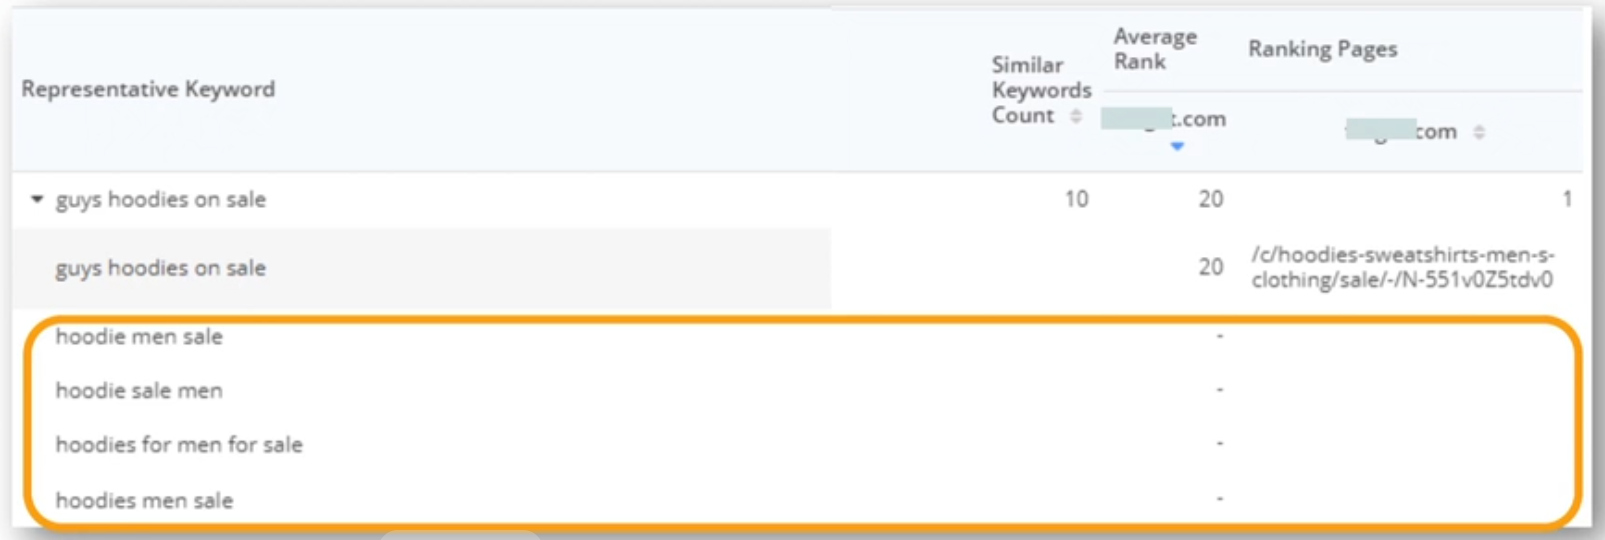Click the Representative Keyword column header
Screen dimensions: 1605x540
tap(148, 89)
